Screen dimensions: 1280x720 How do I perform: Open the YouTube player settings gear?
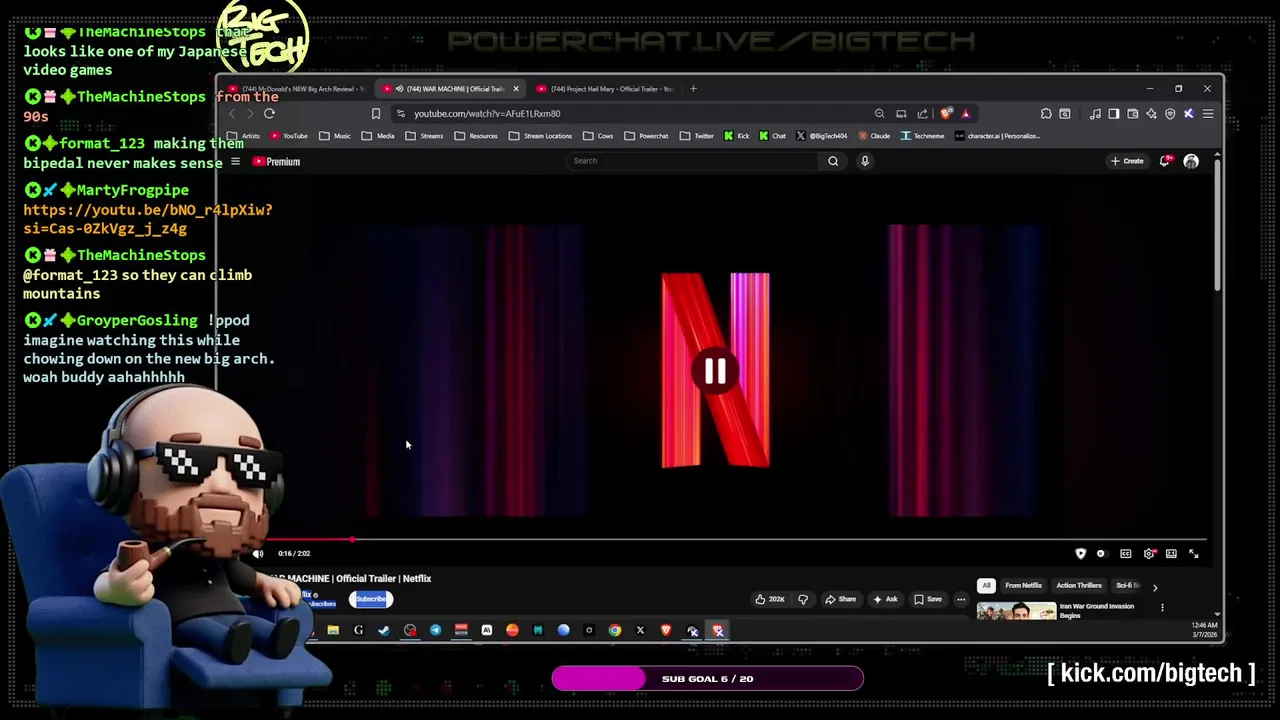point(1149,553)
